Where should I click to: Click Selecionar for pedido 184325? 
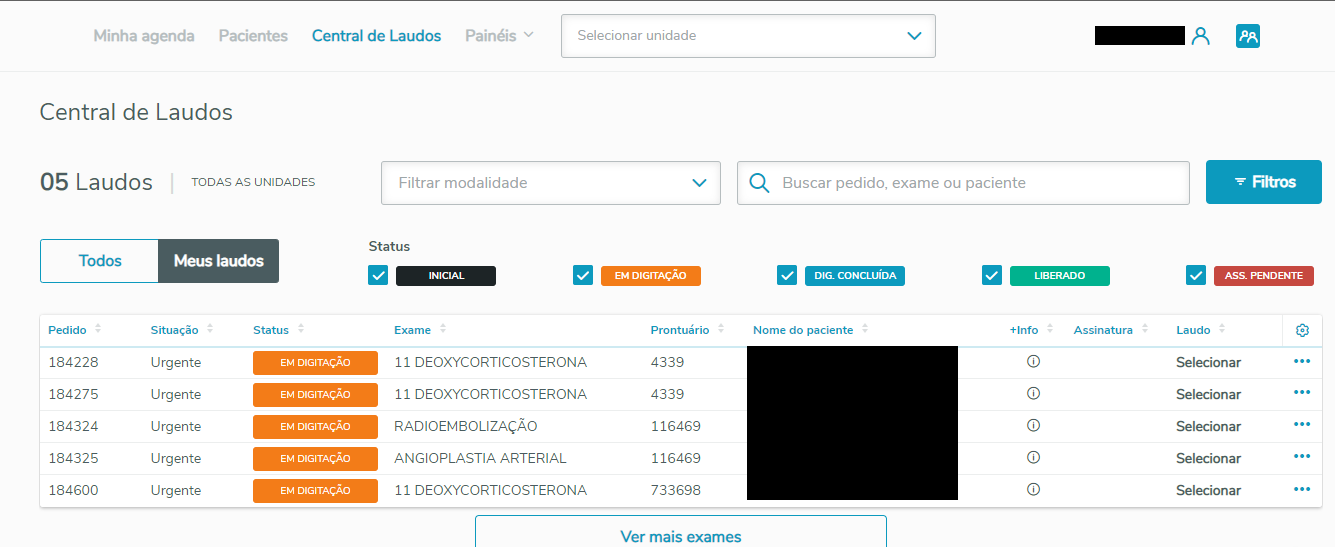pyautogui.click(x=1208, y=458)
